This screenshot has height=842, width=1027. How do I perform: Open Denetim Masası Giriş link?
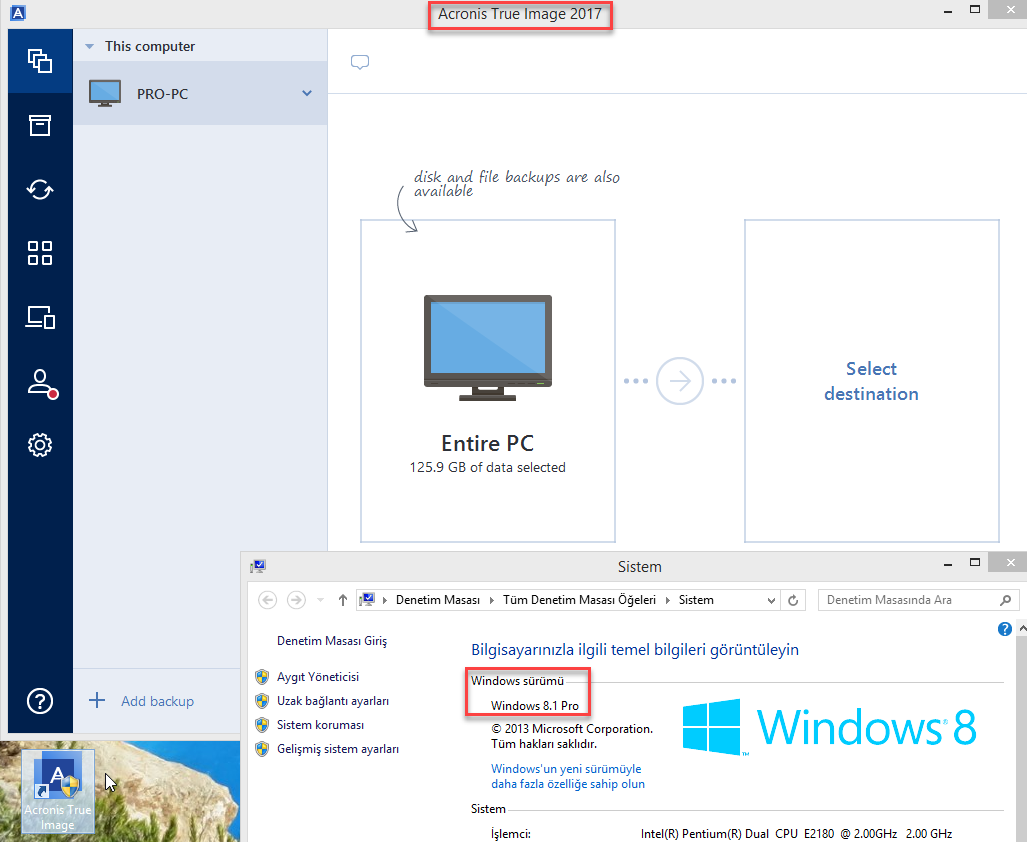tap(332, 641)
